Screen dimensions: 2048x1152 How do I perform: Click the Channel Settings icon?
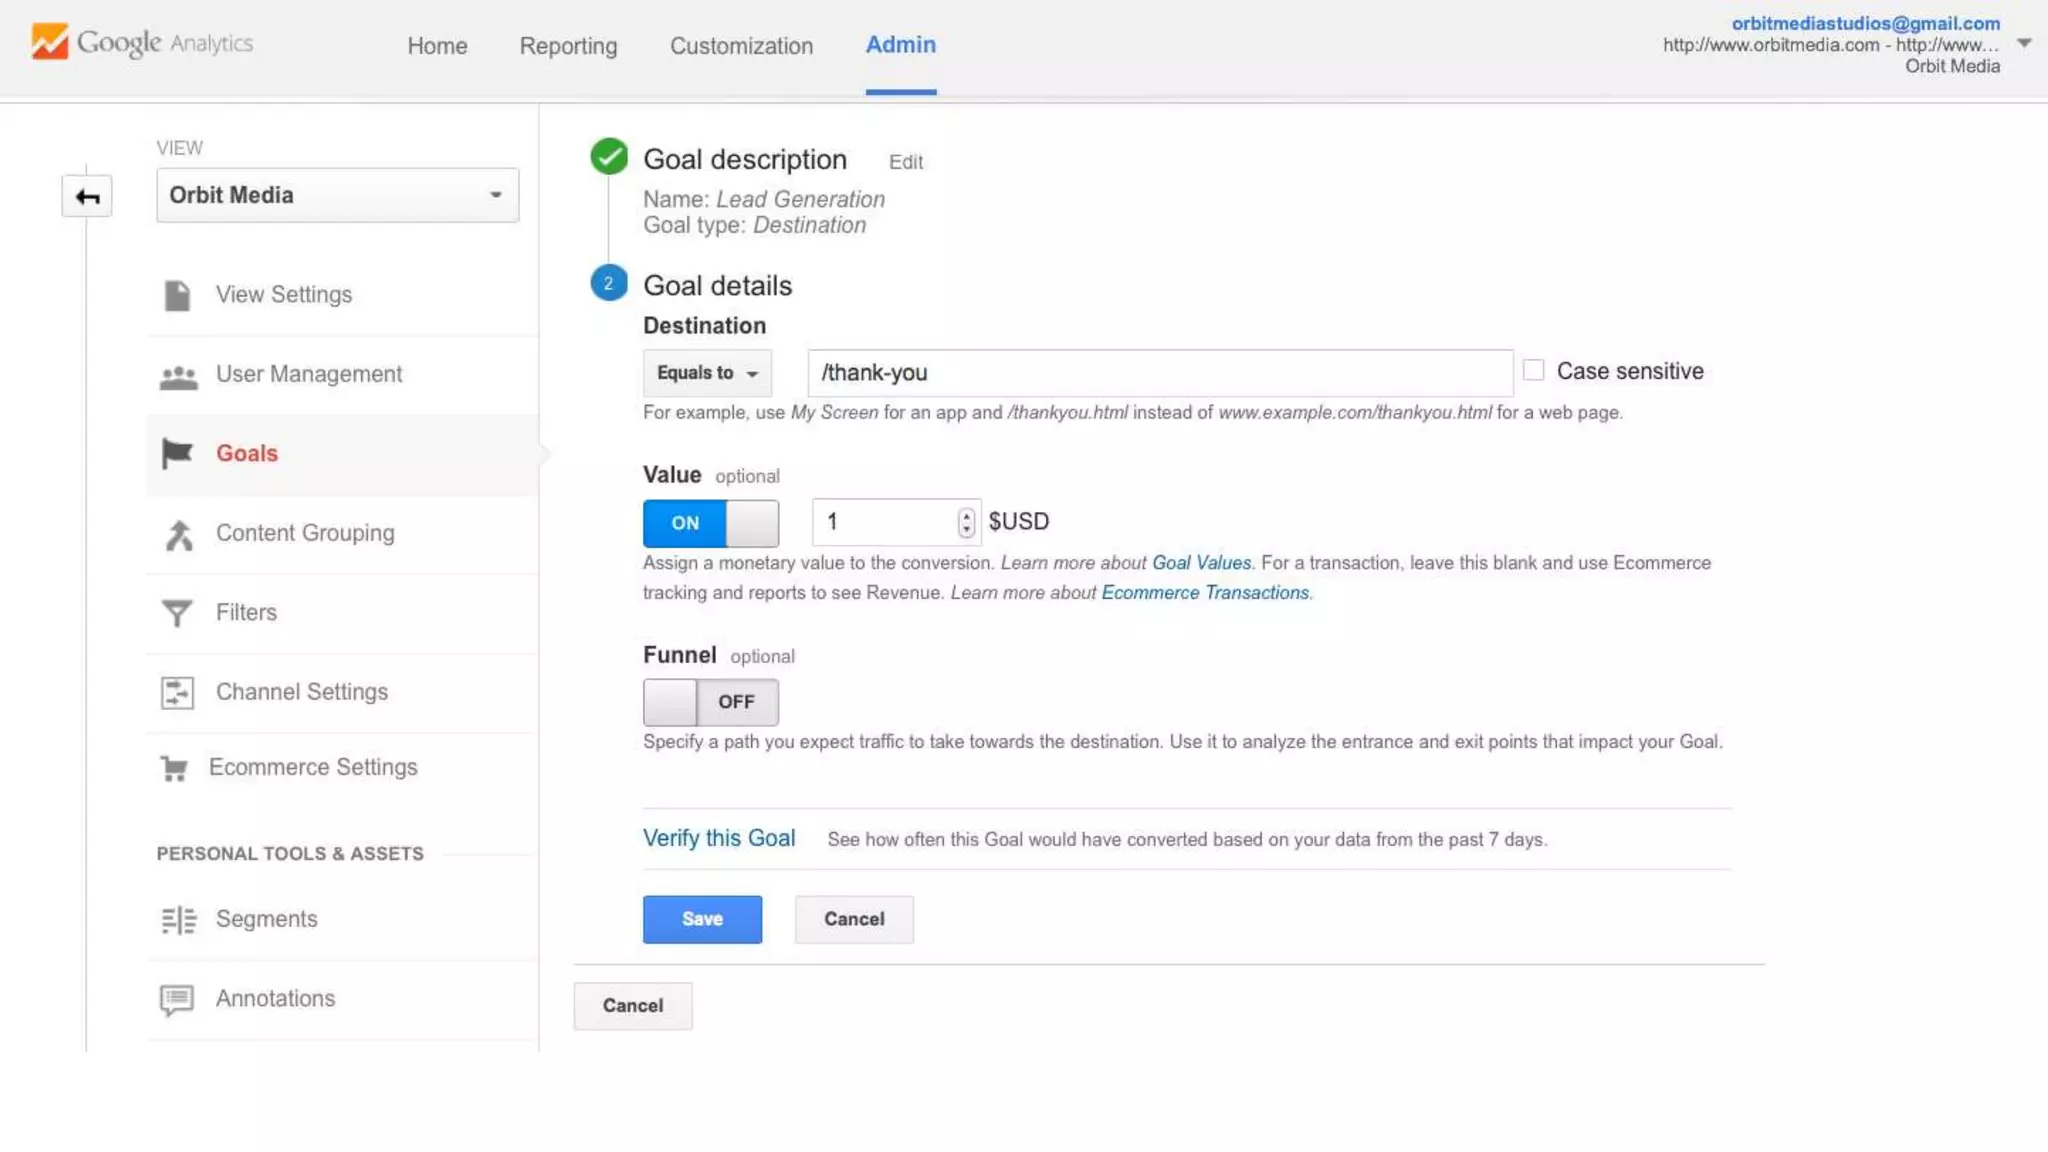(x=177, y=692)
